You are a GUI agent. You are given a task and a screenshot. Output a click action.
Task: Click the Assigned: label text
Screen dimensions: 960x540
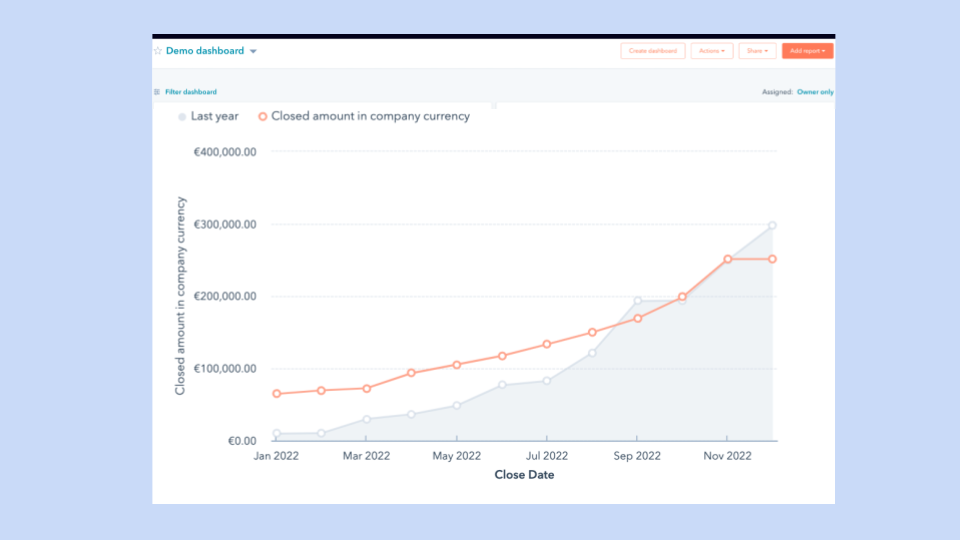(777, 92)
